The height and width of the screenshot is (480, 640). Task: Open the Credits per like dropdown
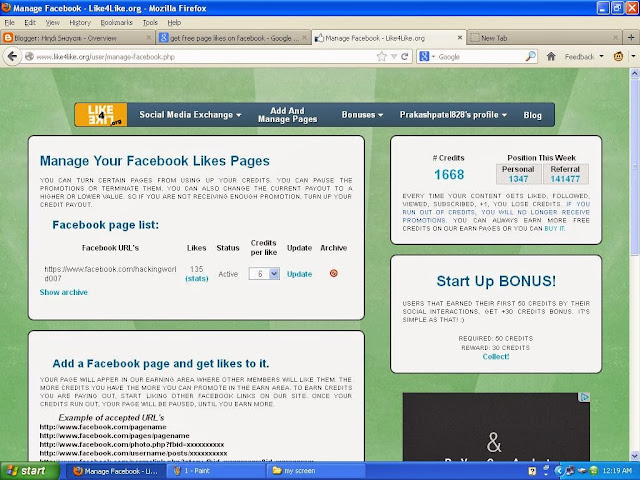(x=264, y=273)
